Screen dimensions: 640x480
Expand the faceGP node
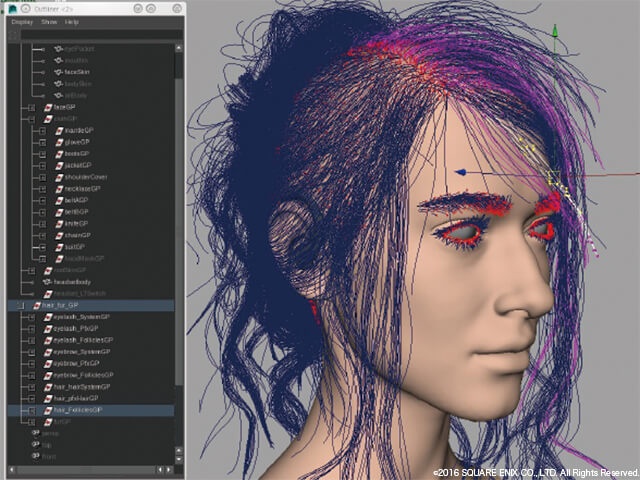point(31,107)
